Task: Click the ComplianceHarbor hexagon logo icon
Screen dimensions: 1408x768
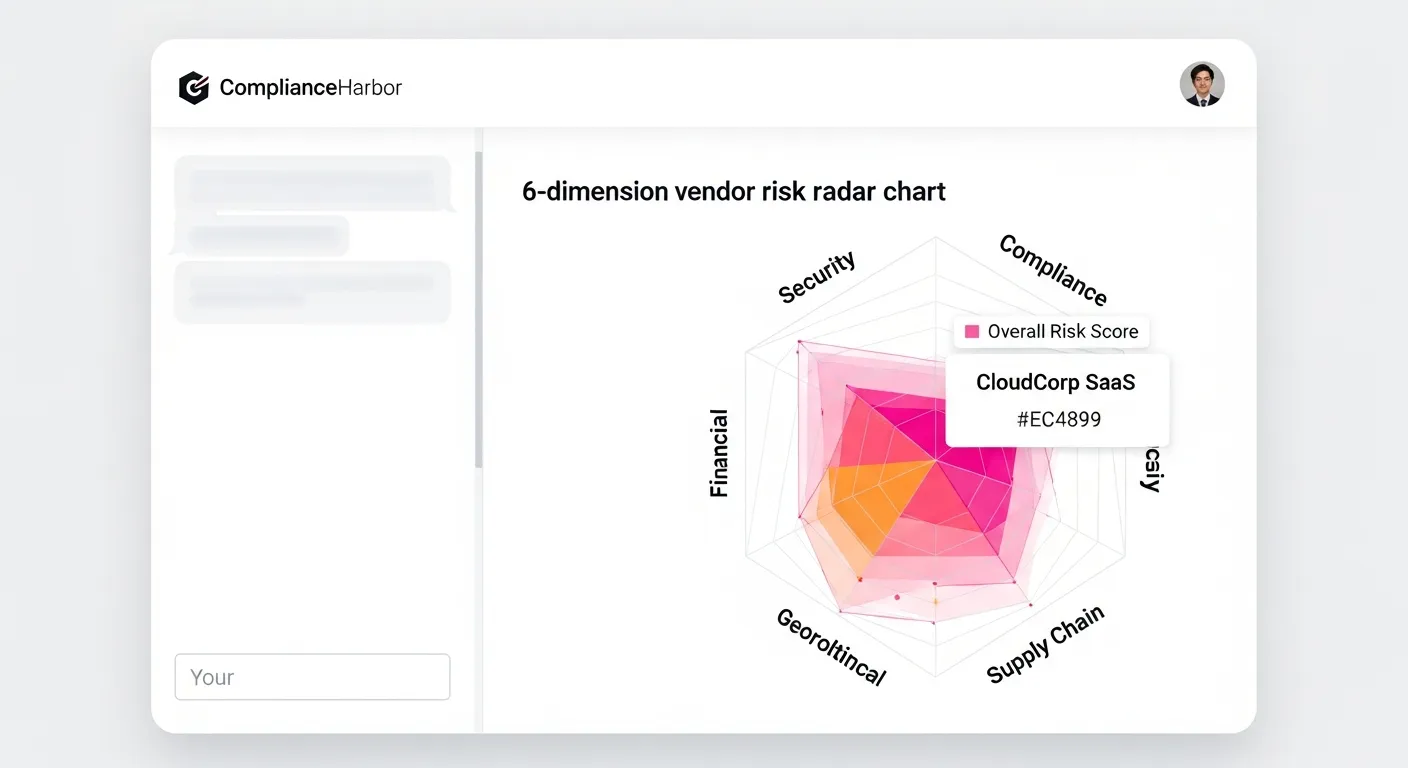Action: coord(194,88)
